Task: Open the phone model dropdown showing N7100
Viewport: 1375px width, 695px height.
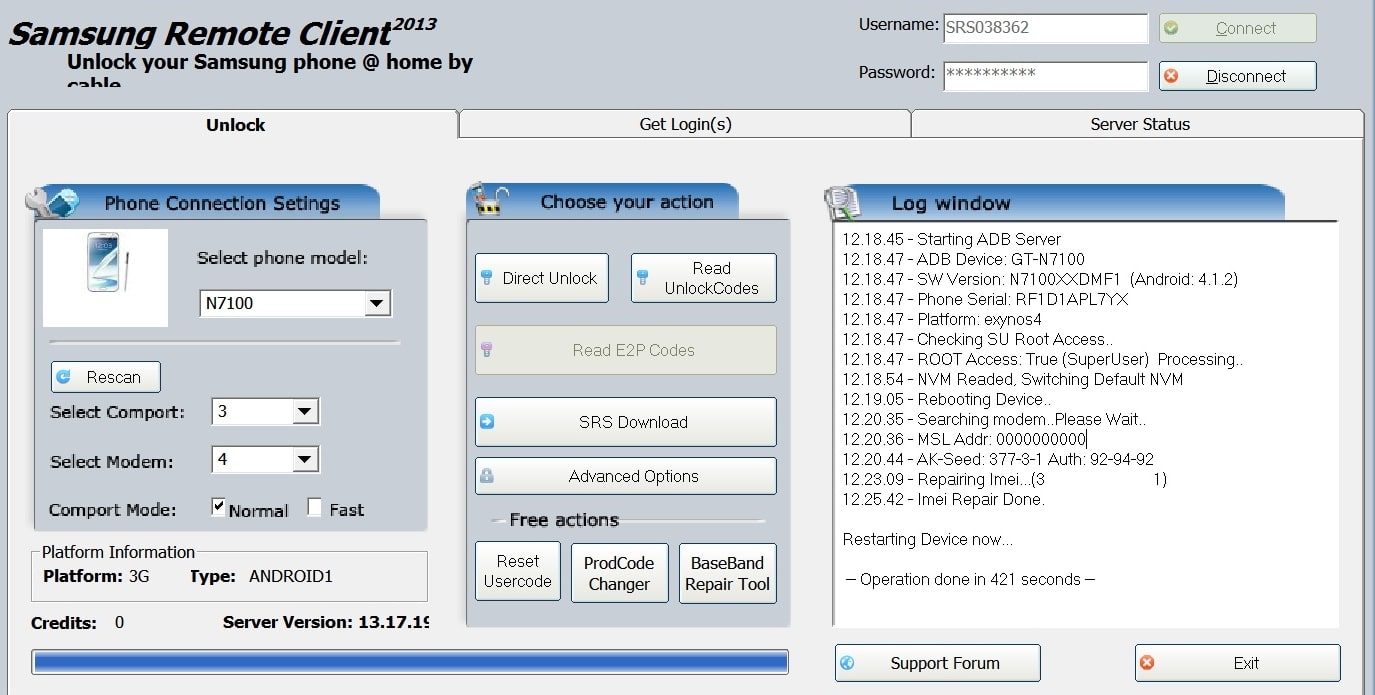Action: point(295,303)
